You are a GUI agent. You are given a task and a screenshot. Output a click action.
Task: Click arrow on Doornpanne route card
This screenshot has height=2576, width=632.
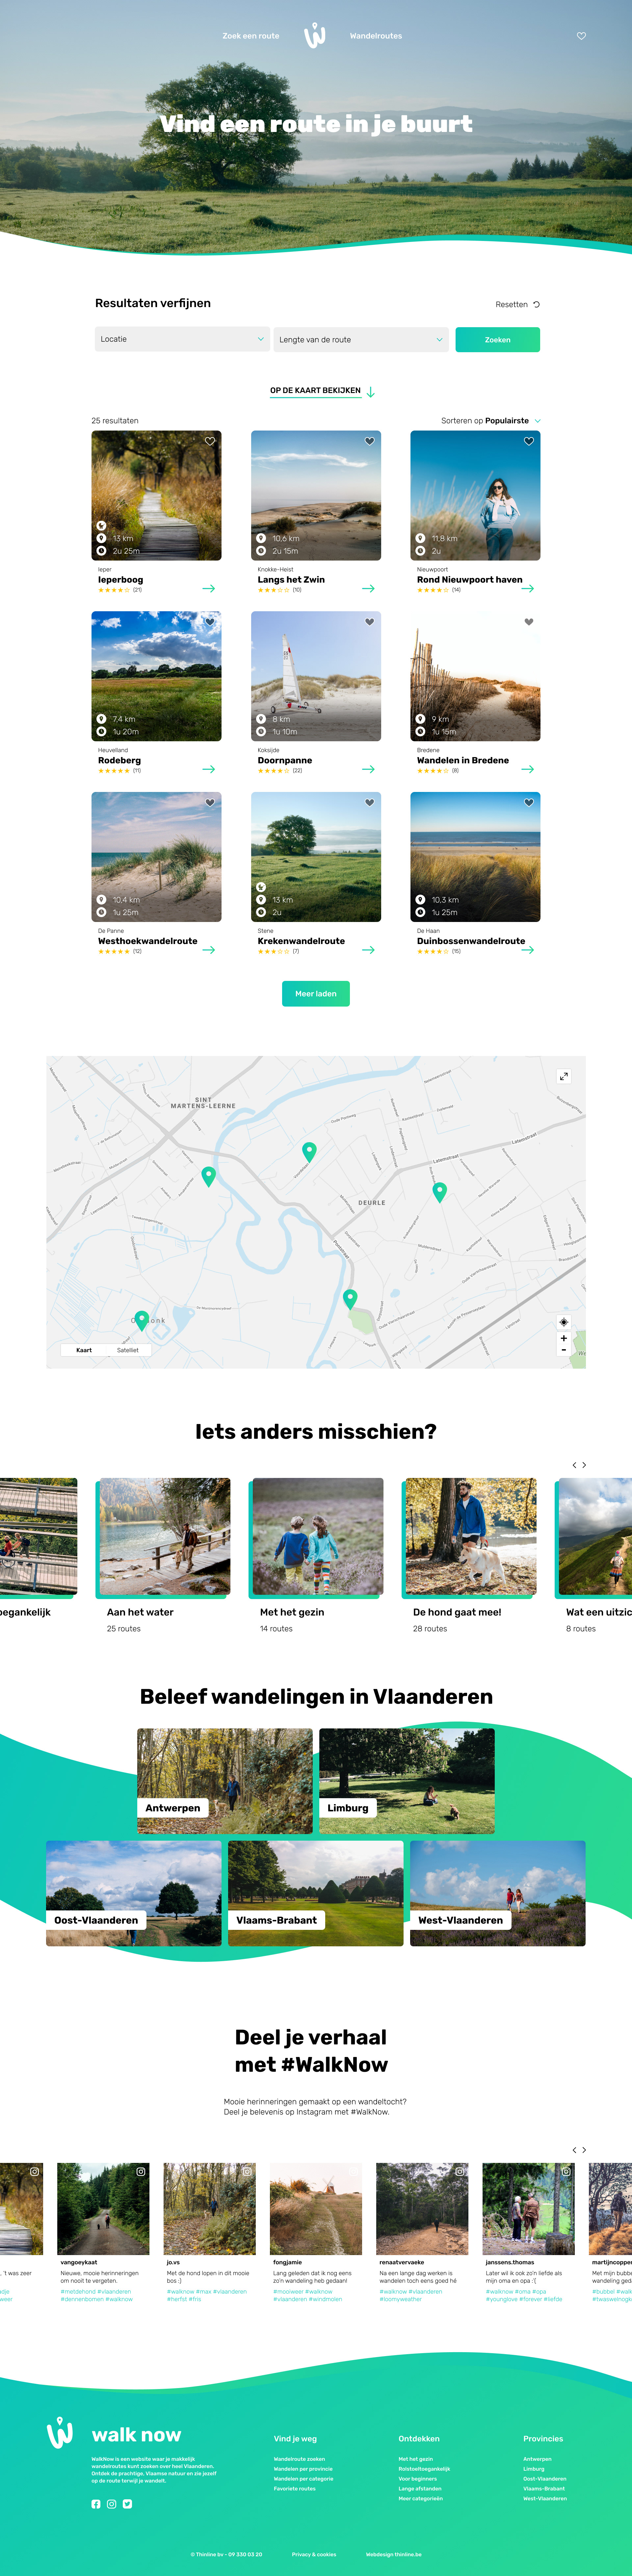coord(368,769)
